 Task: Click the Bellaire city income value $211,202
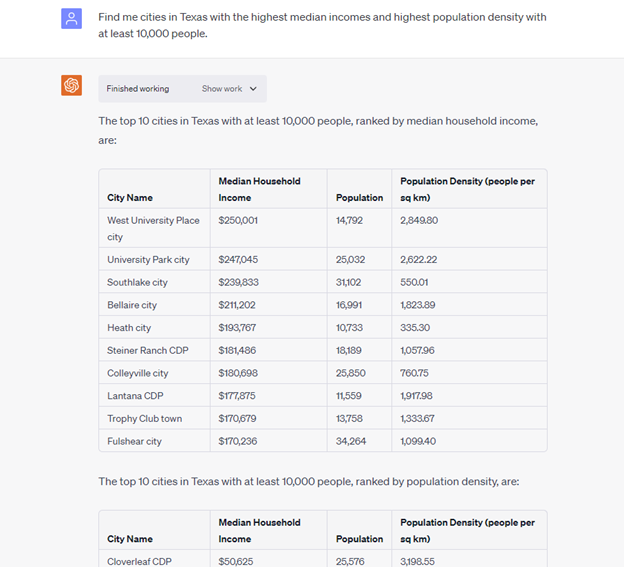click(237, 305)
